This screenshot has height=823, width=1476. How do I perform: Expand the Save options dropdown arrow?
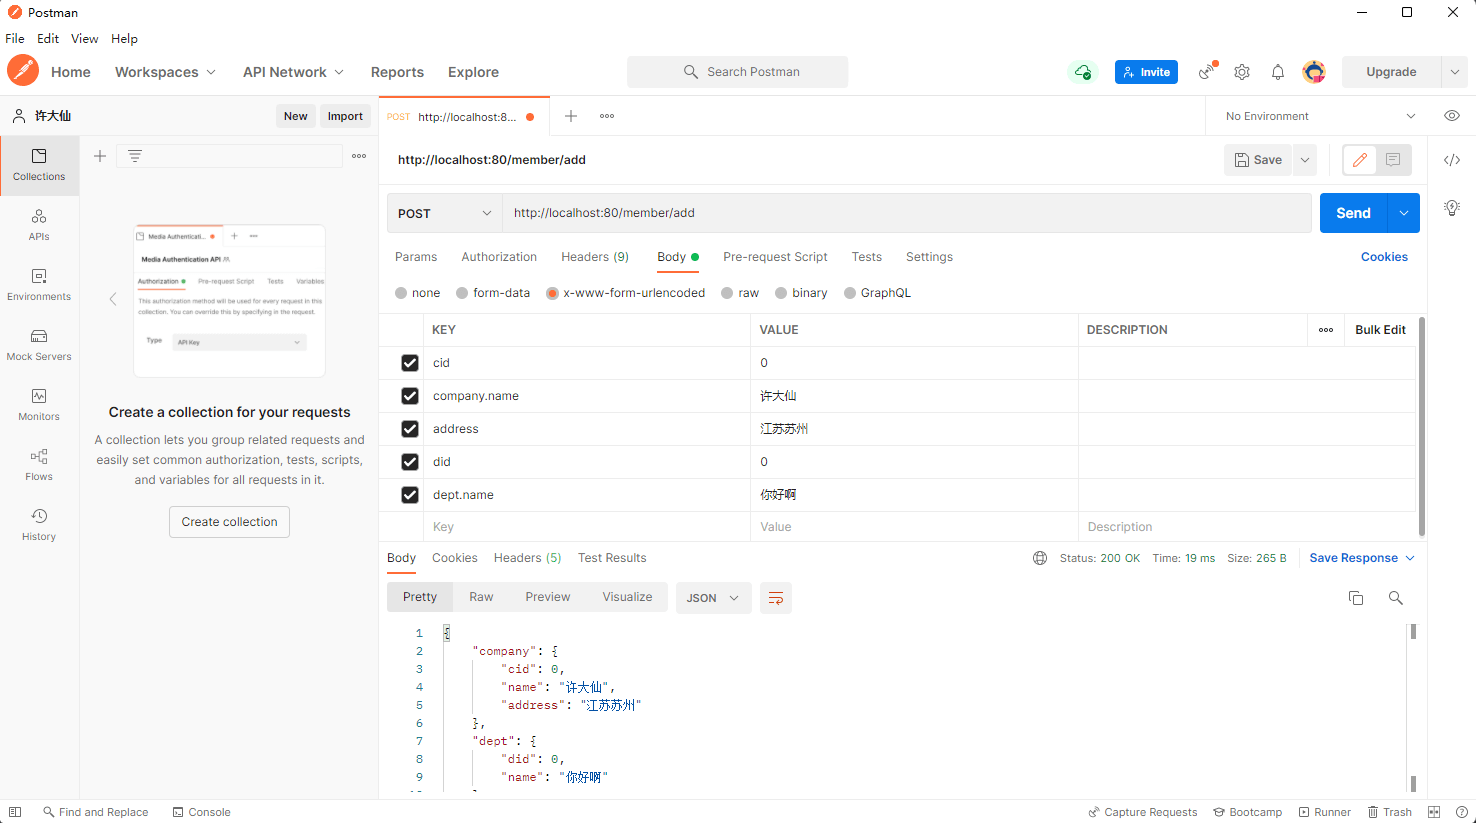click(1305, 160)
